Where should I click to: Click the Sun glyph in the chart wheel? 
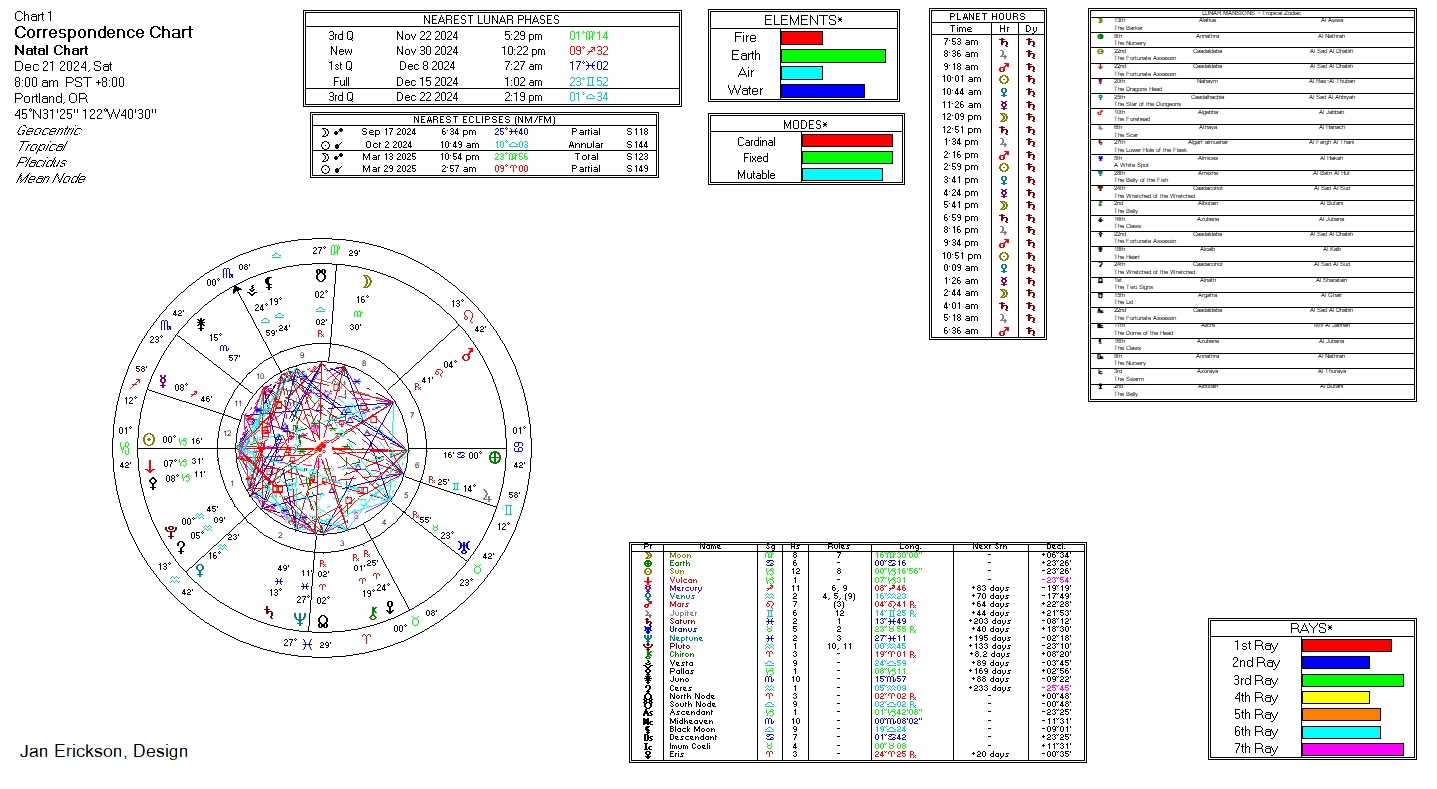pos(149,439)
